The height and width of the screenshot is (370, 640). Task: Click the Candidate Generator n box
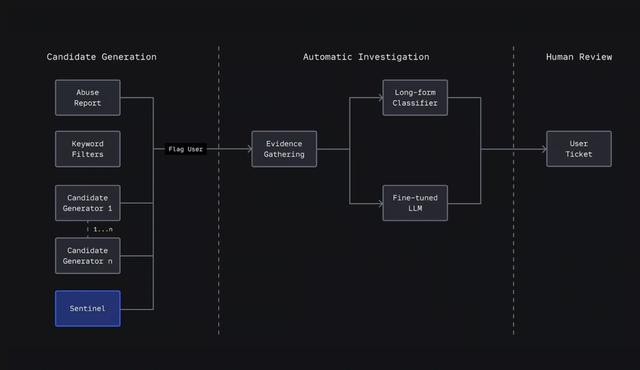pos(88,256)
